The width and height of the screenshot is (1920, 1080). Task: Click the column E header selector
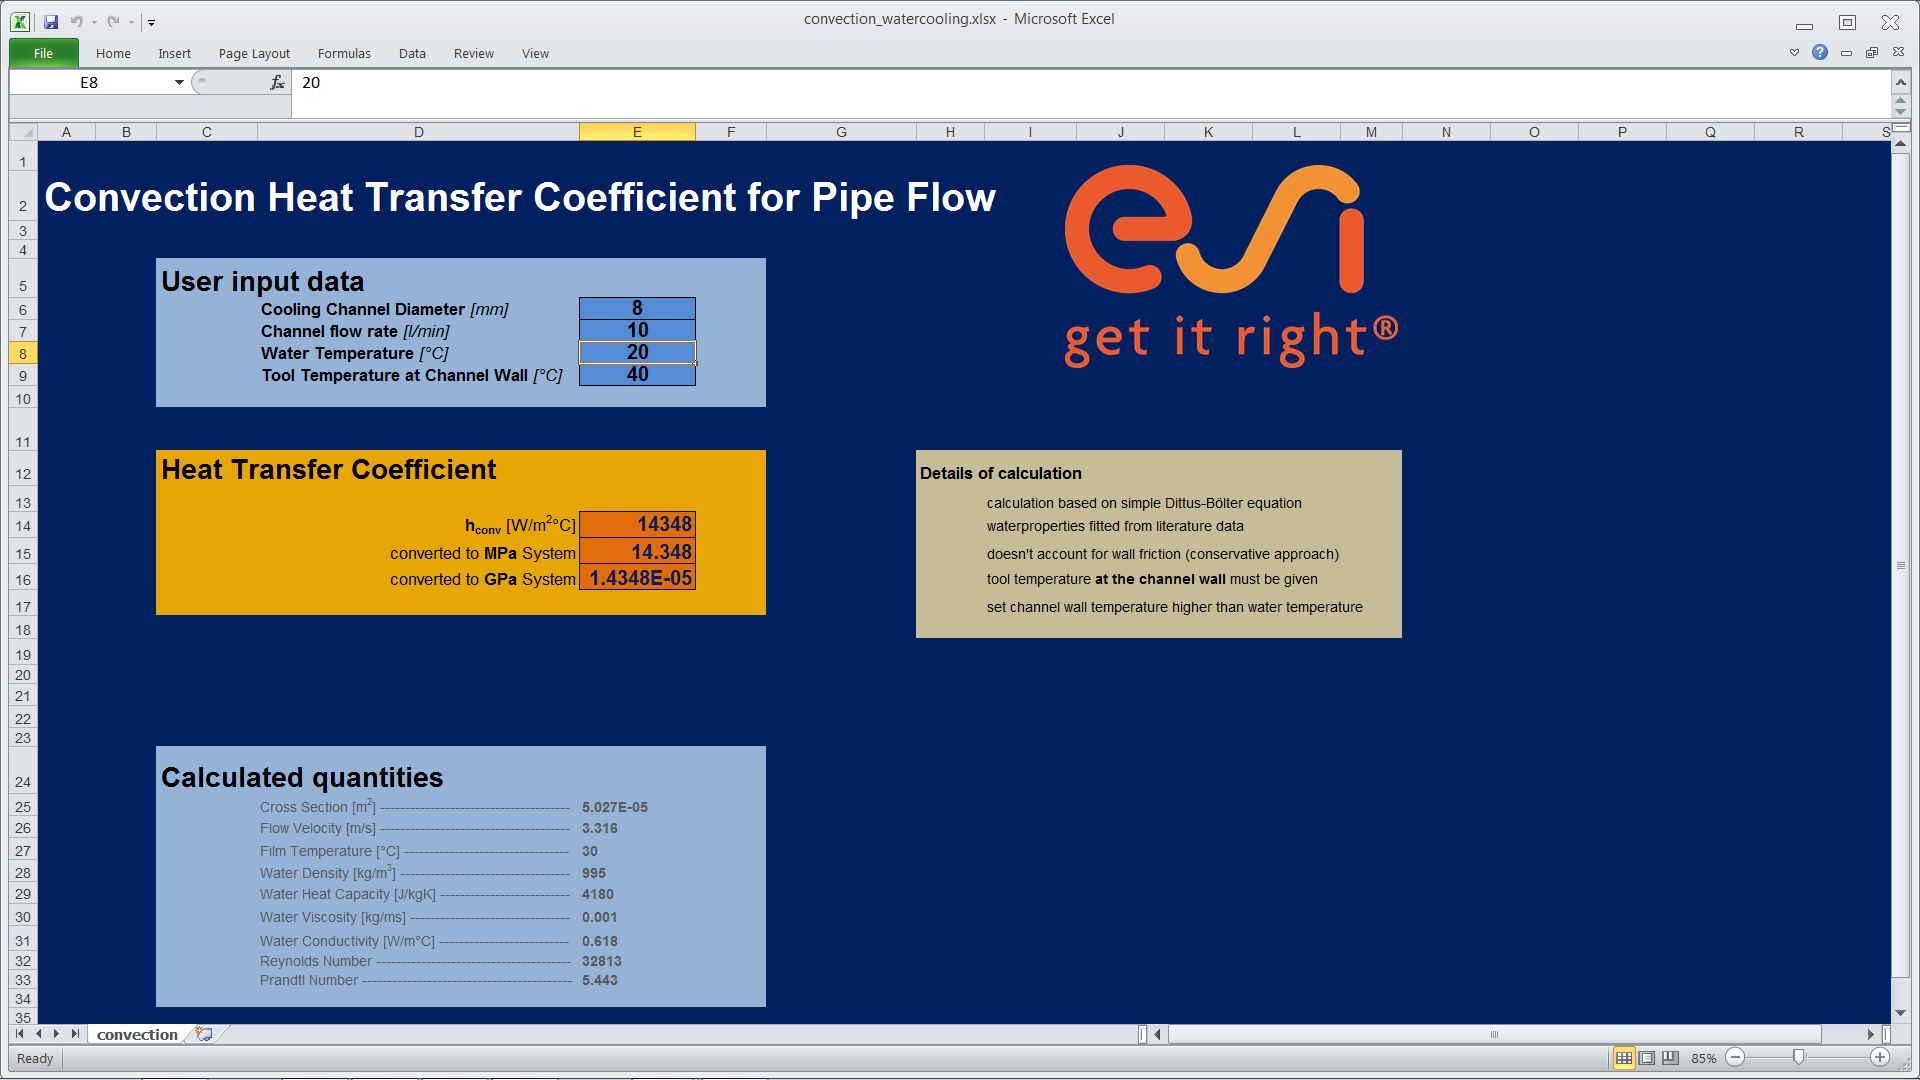[638, 132]
